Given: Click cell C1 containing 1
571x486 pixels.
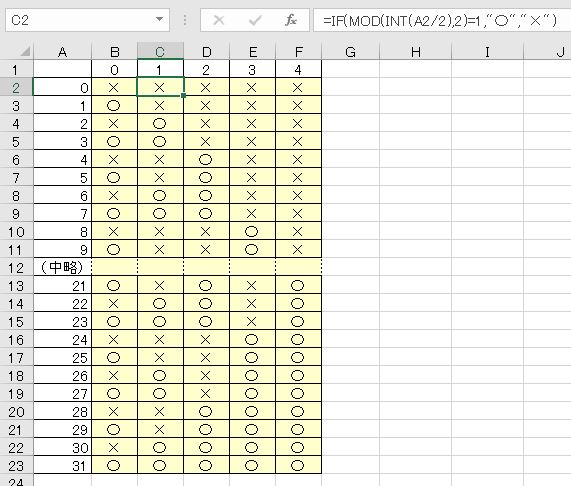Looking at the screenshot, I should (x=160, y=69).
